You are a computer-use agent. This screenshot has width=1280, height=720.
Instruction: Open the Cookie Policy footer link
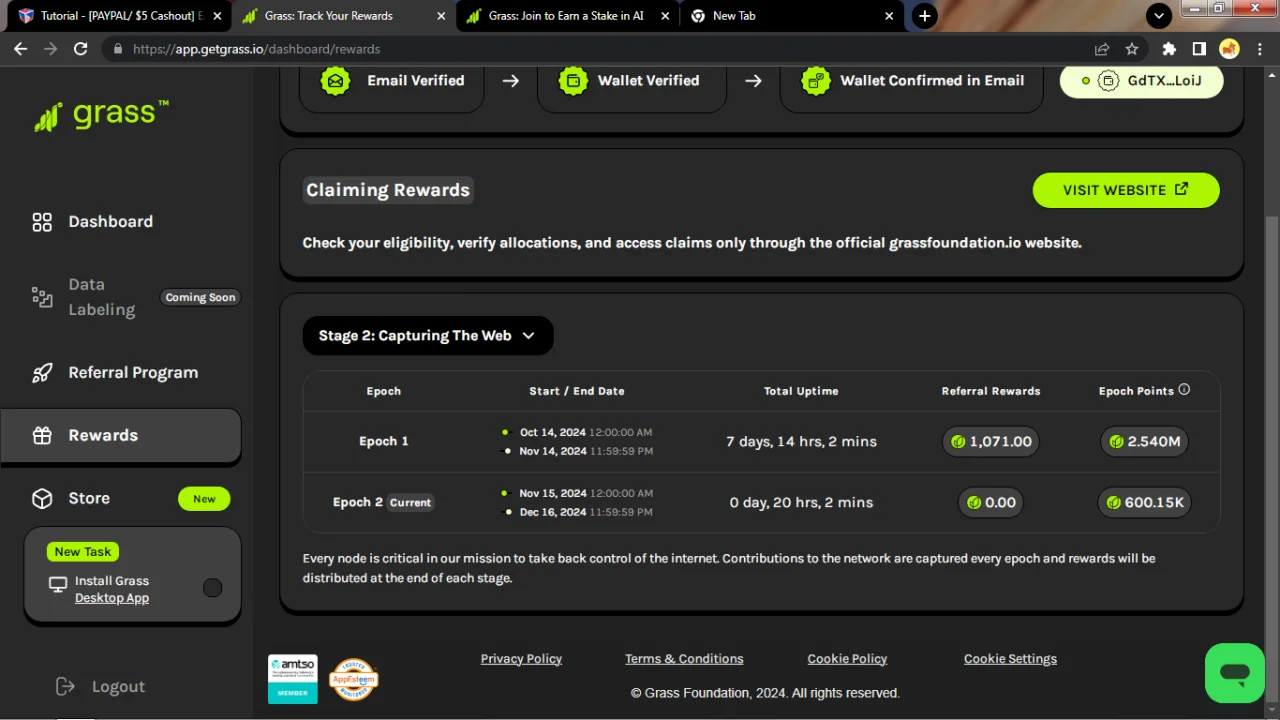pos(847,659)
